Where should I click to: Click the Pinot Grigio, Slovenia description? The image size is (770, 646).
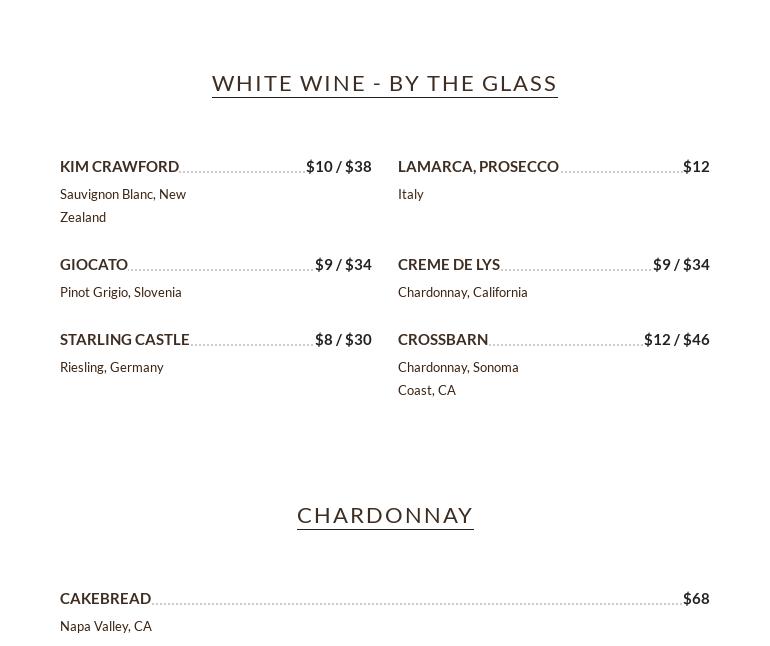(121, 293)
